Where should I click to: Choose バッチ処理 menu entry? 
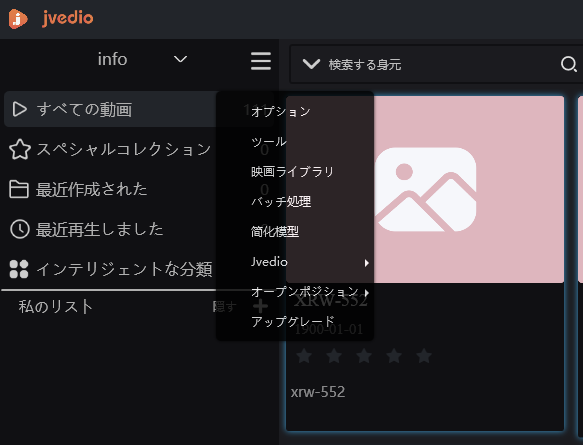point(295,202)
